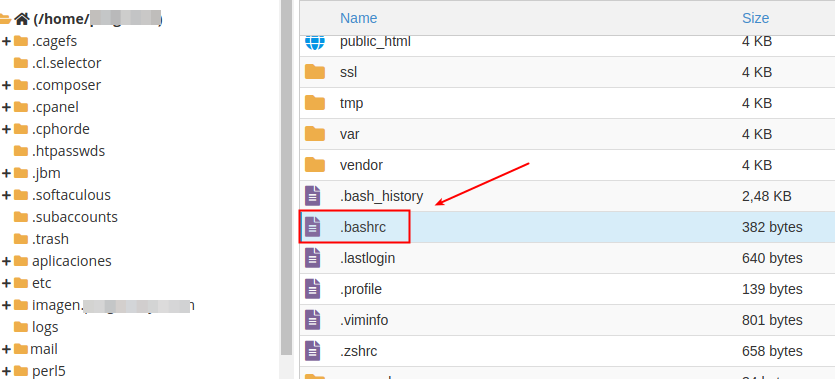Click the logs folder icon in tree
Screen dimensions: 835x379
tap(21, 327)
